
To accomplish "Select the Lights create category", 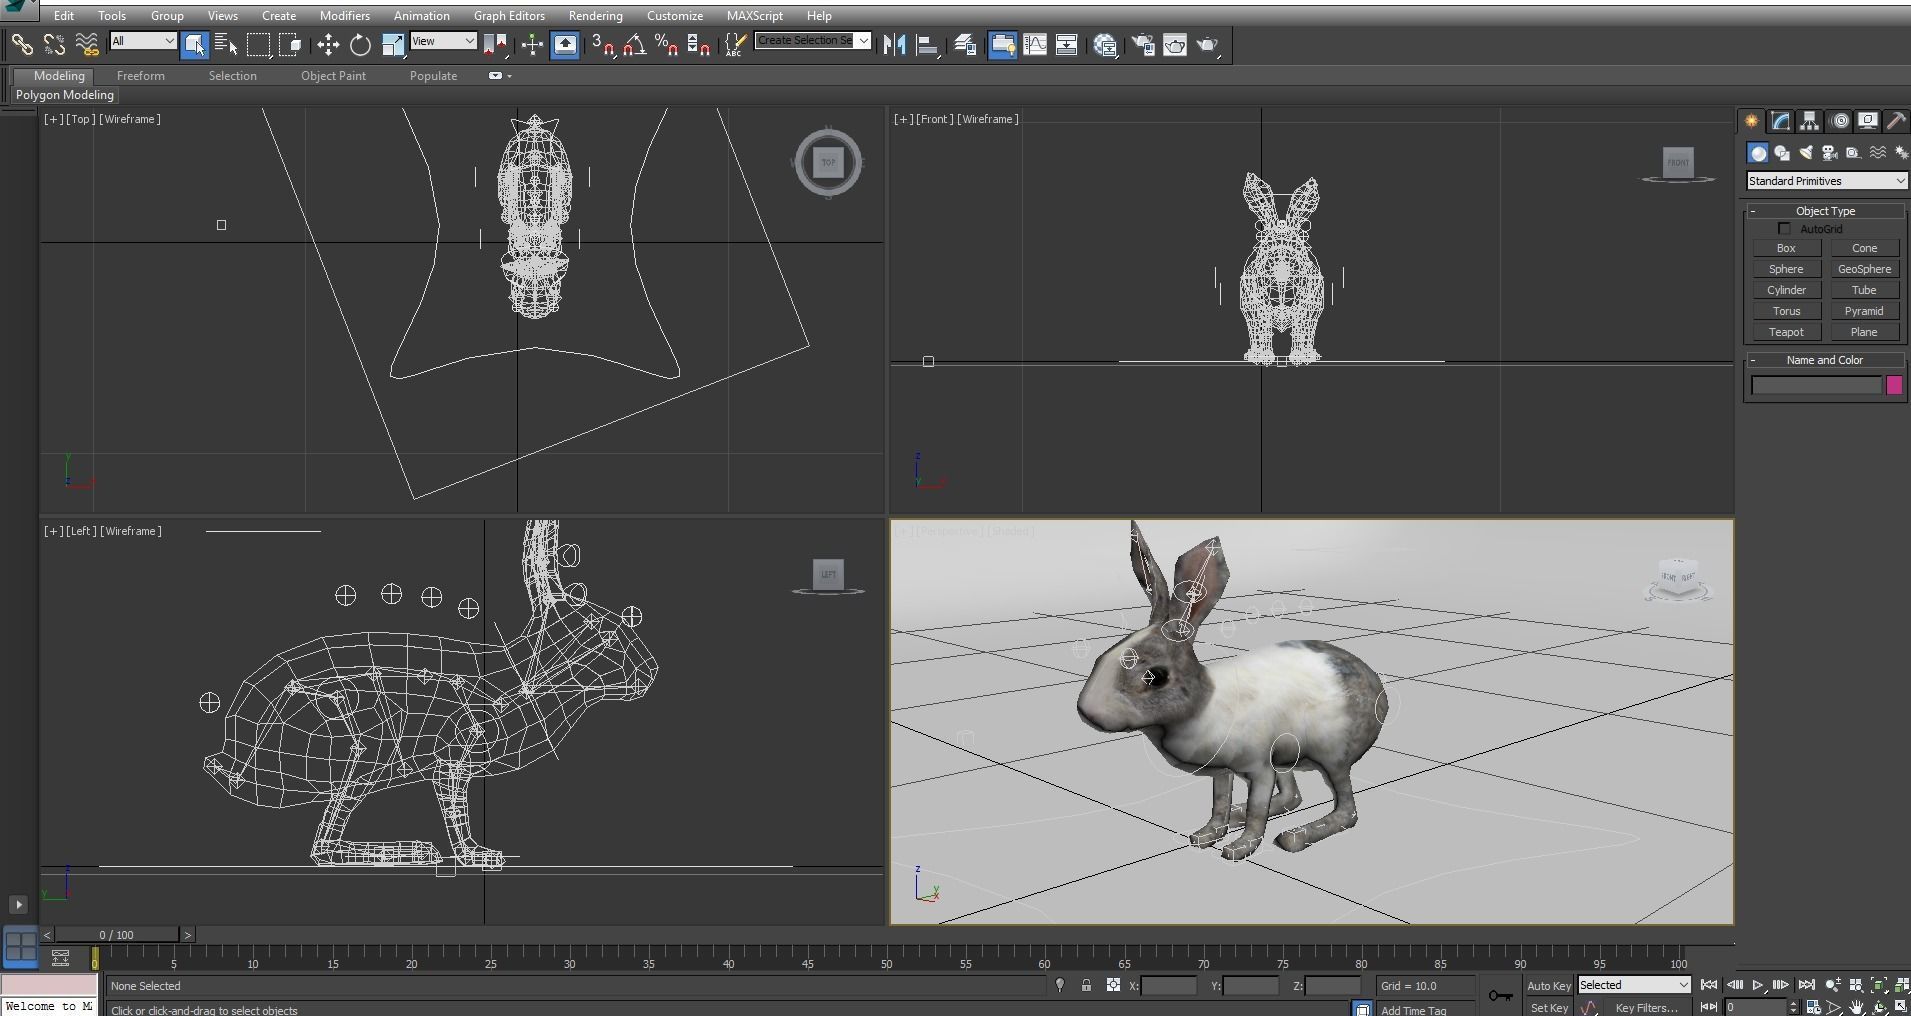I will [1806, 153].
